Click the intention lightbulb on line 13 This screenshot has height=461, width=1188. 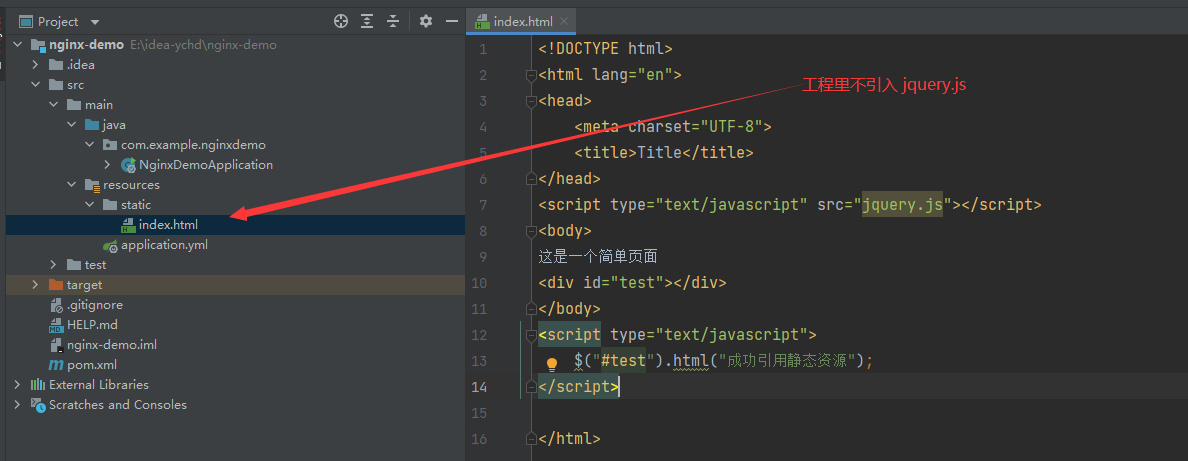point(552,364)
